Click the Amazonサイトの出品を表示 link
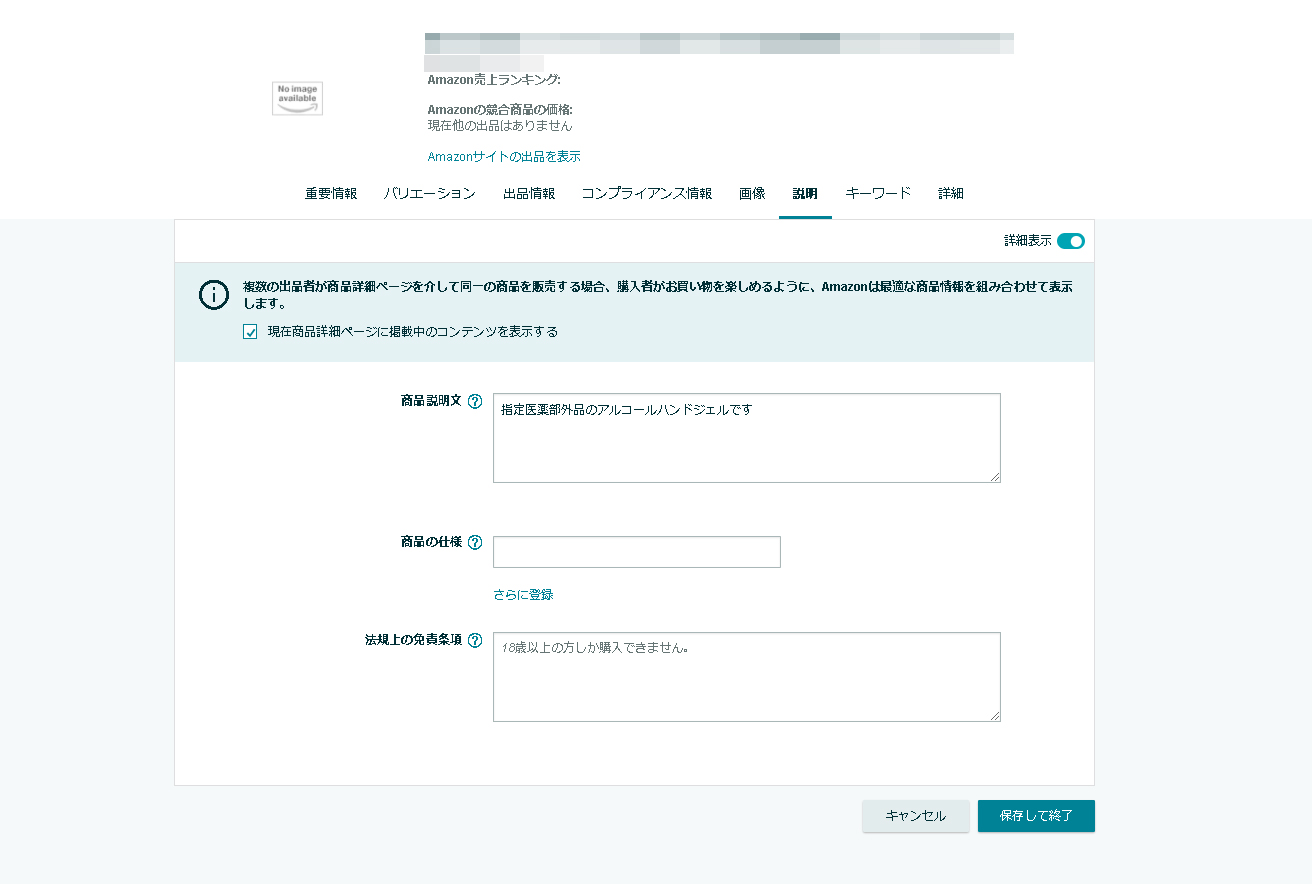1312x884 pixels. tap(504, 157)
